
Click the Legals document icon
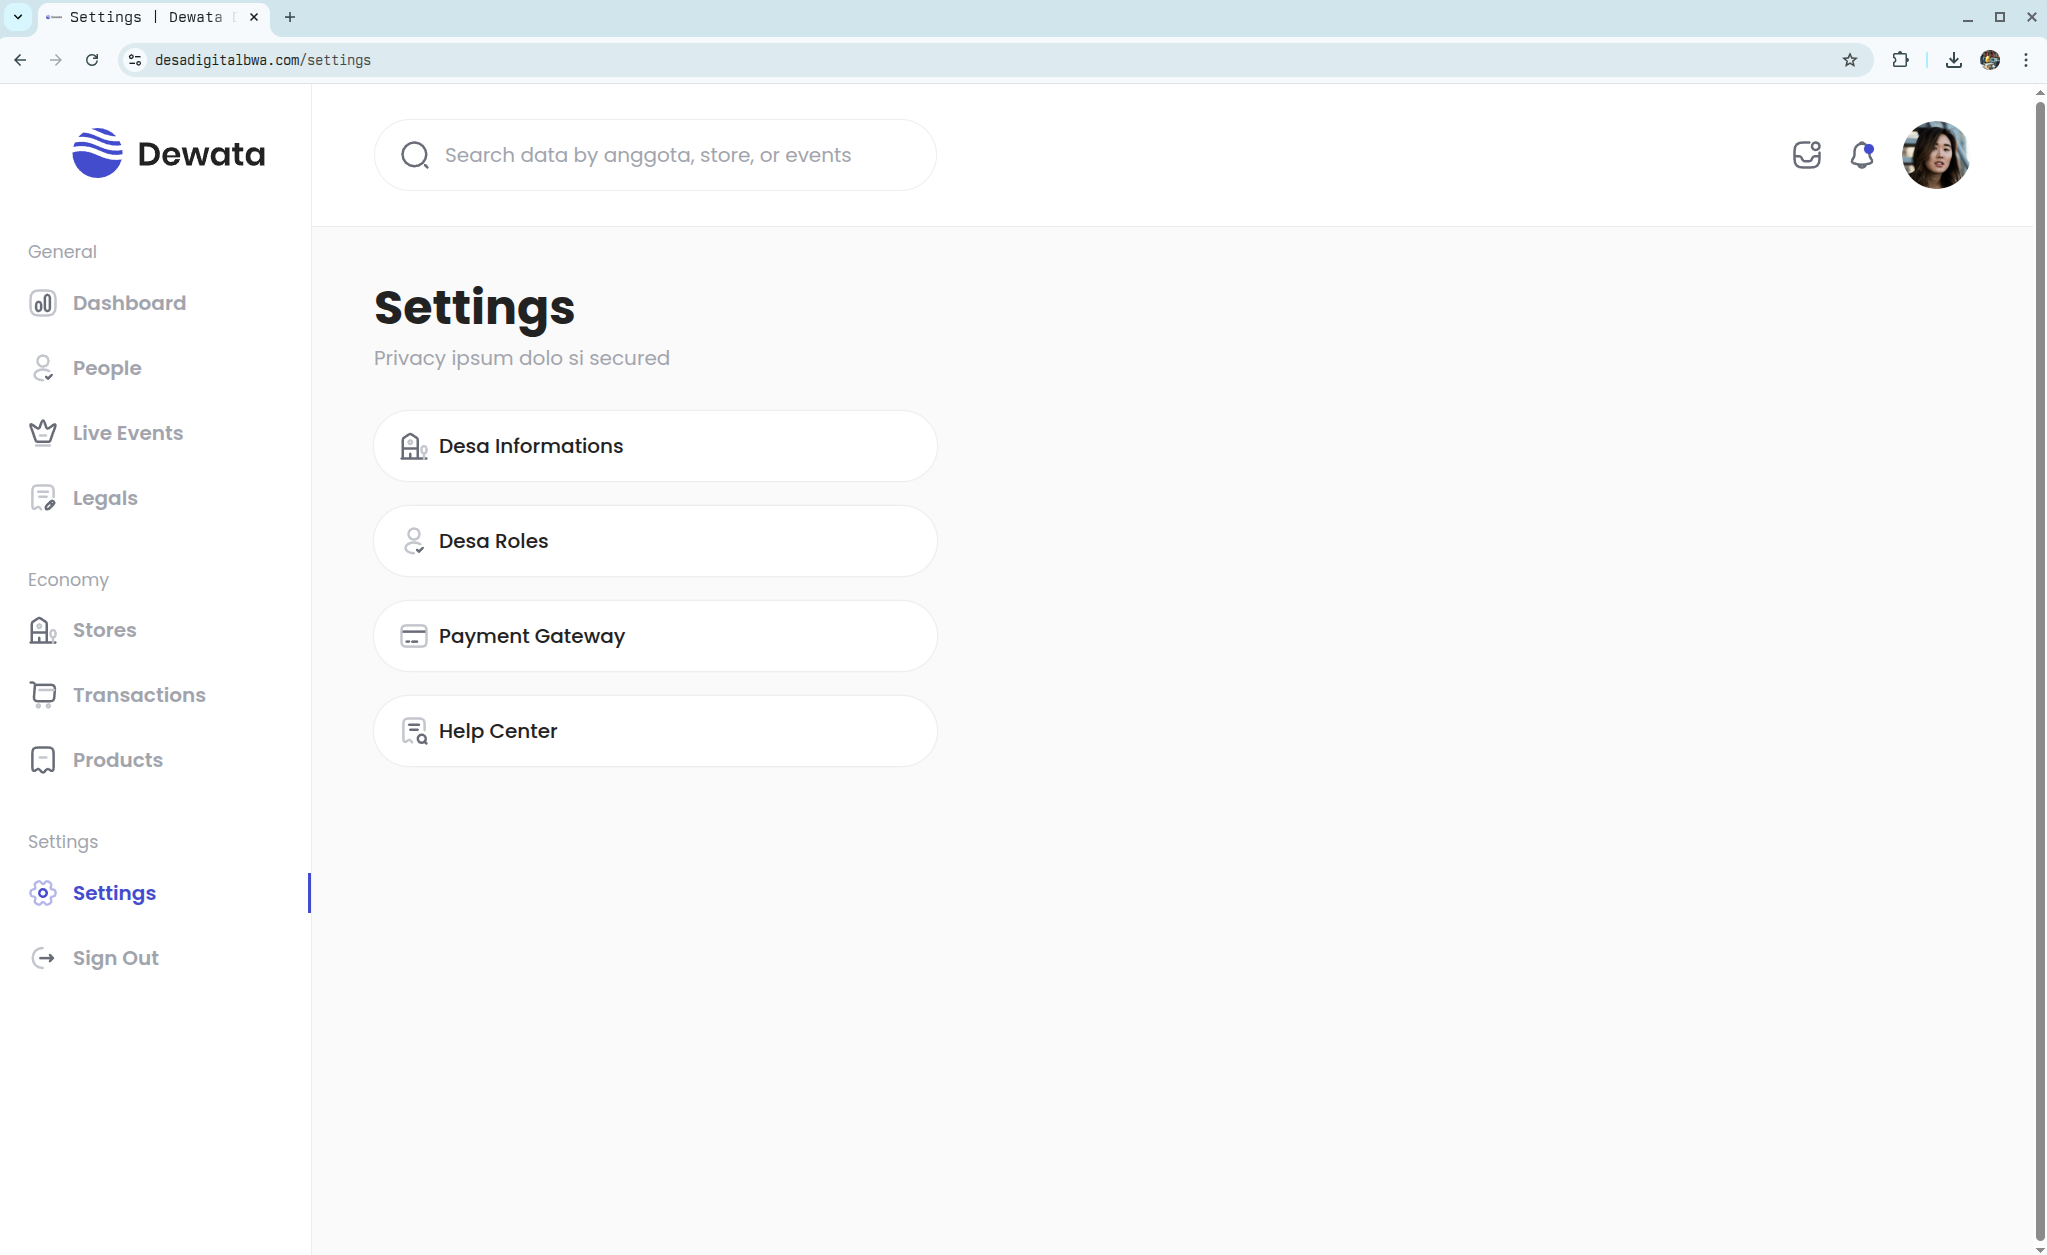(43, 498)
